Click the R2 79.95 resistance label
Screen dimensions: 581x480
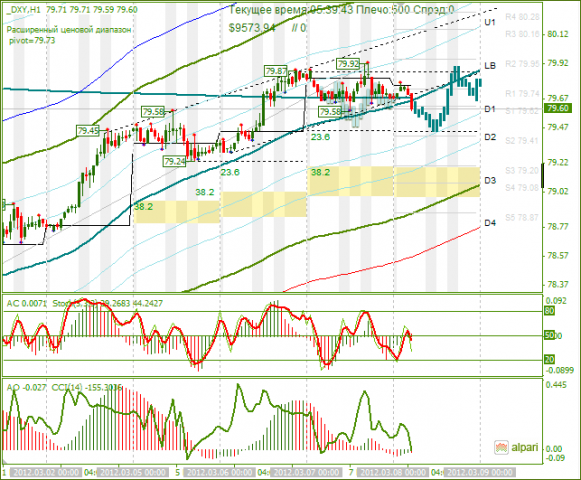(x=522, y=64)
